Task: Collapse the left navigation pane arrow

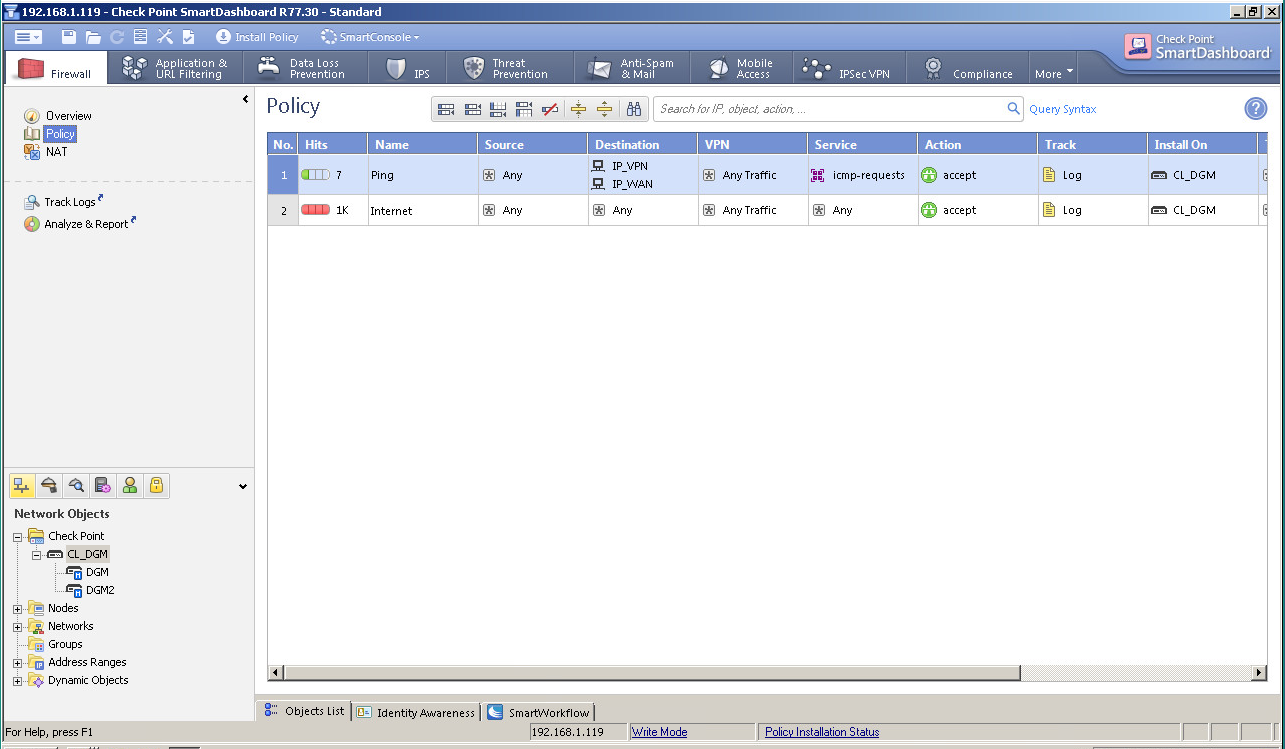Action: point(245,99)
